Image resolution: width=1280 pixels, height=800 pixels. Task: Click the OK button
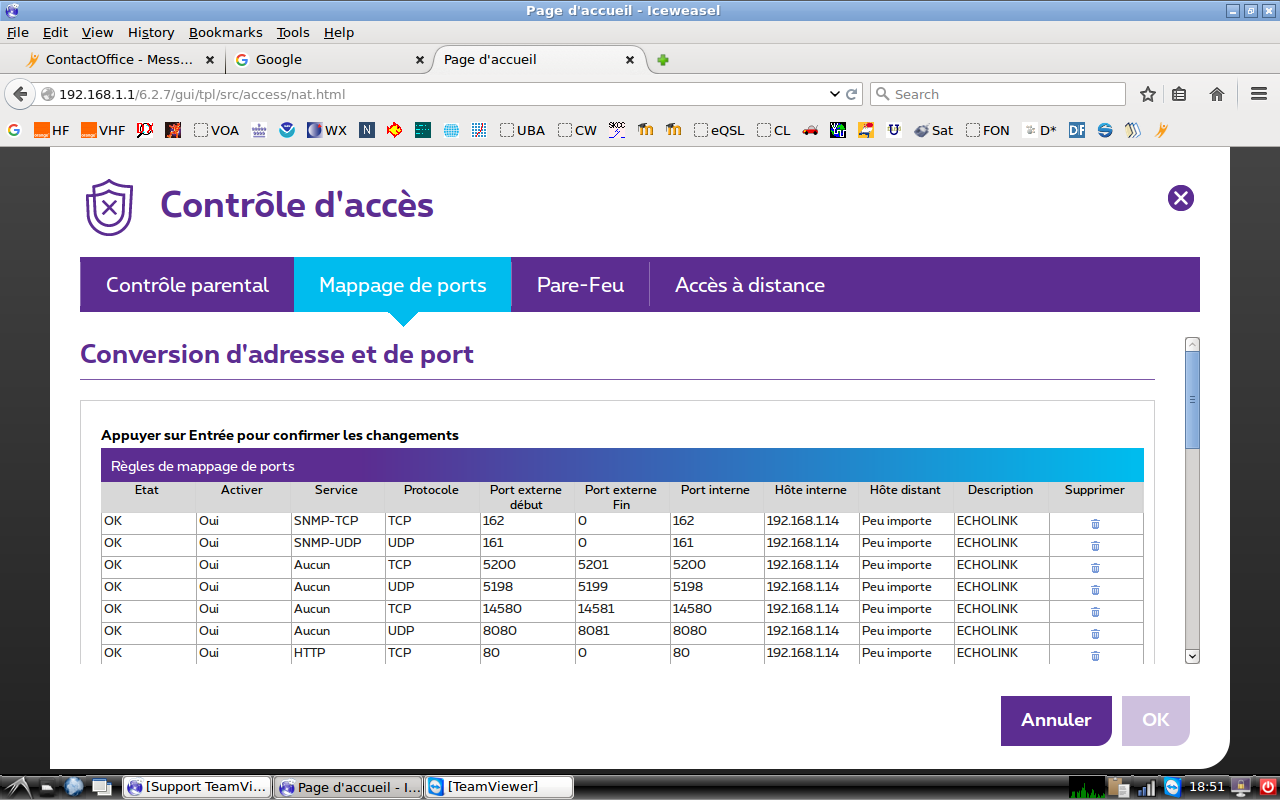pos(1156,721)
